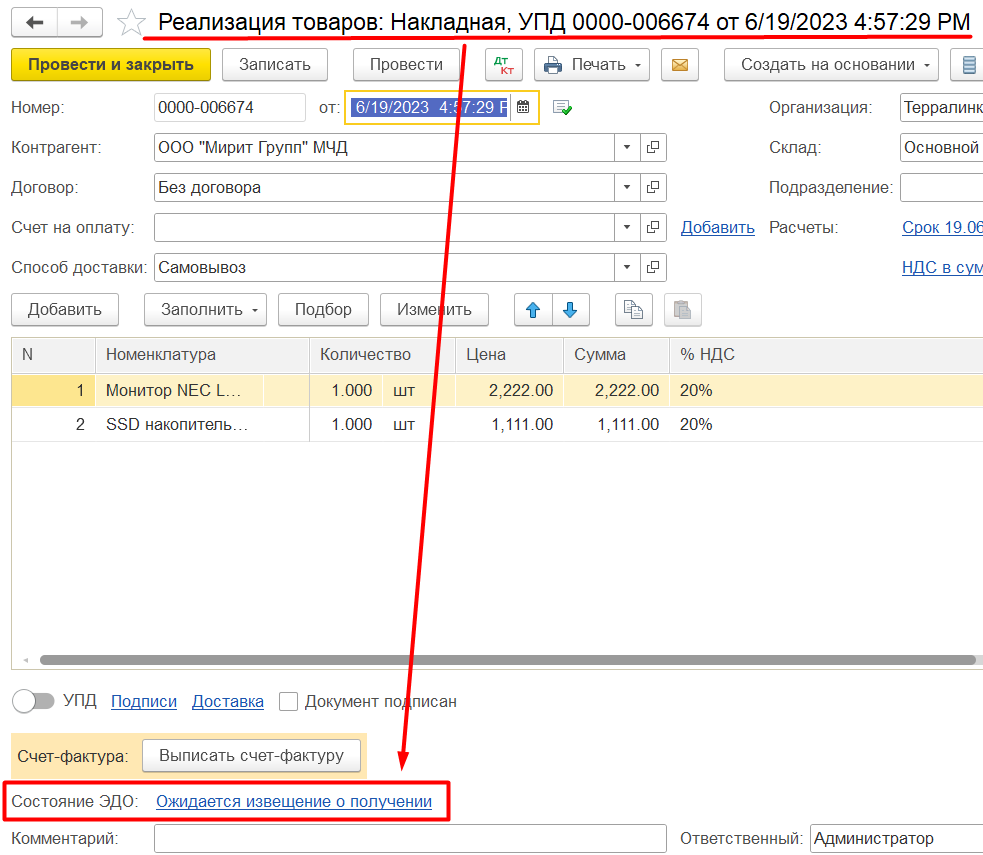Image resolution: width=983 pixels, height=855 pixels.
Task: Click the Ответственный field with Администратор
Action: [x=896, y=839]
